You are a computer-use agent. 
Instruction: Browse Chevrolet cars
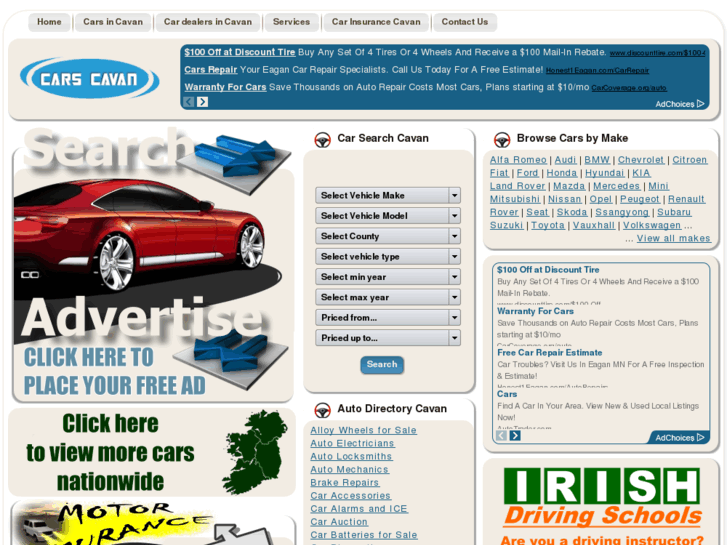641,160
